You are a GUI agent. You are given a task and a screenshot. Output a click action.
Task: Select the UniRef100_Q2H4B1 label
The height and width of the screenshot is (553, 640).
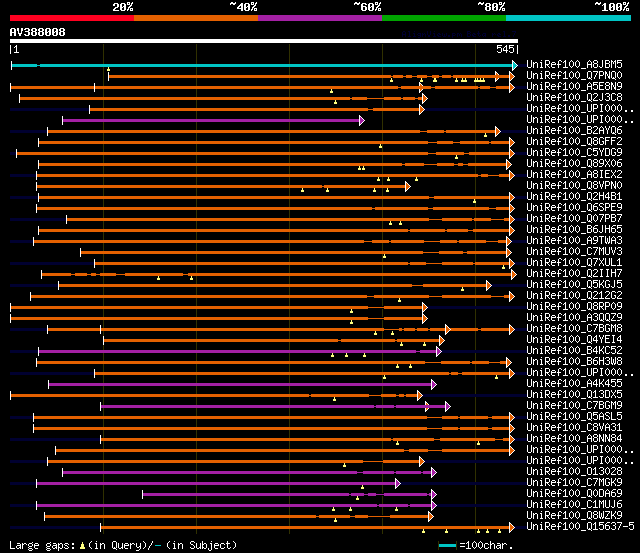(x=574, y=197)
